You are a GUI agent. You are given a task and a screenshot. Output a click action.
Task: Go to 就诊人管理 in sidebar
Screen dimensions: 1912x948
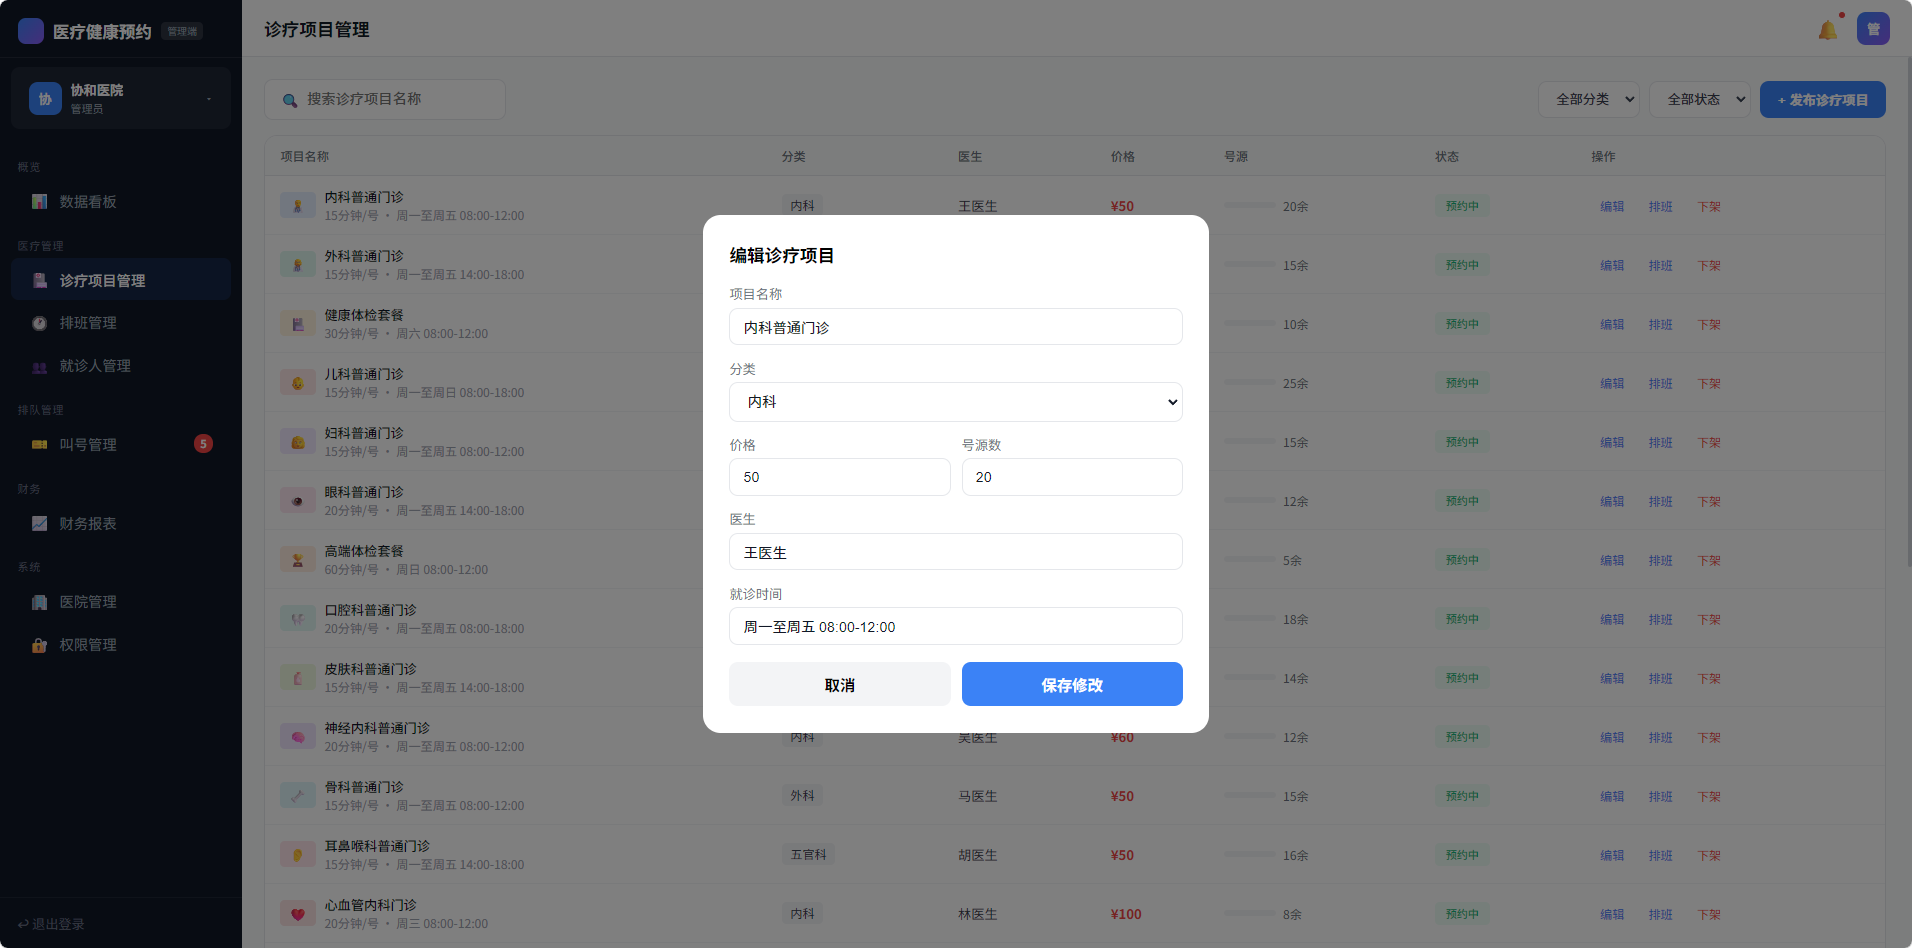coord(95,366)
